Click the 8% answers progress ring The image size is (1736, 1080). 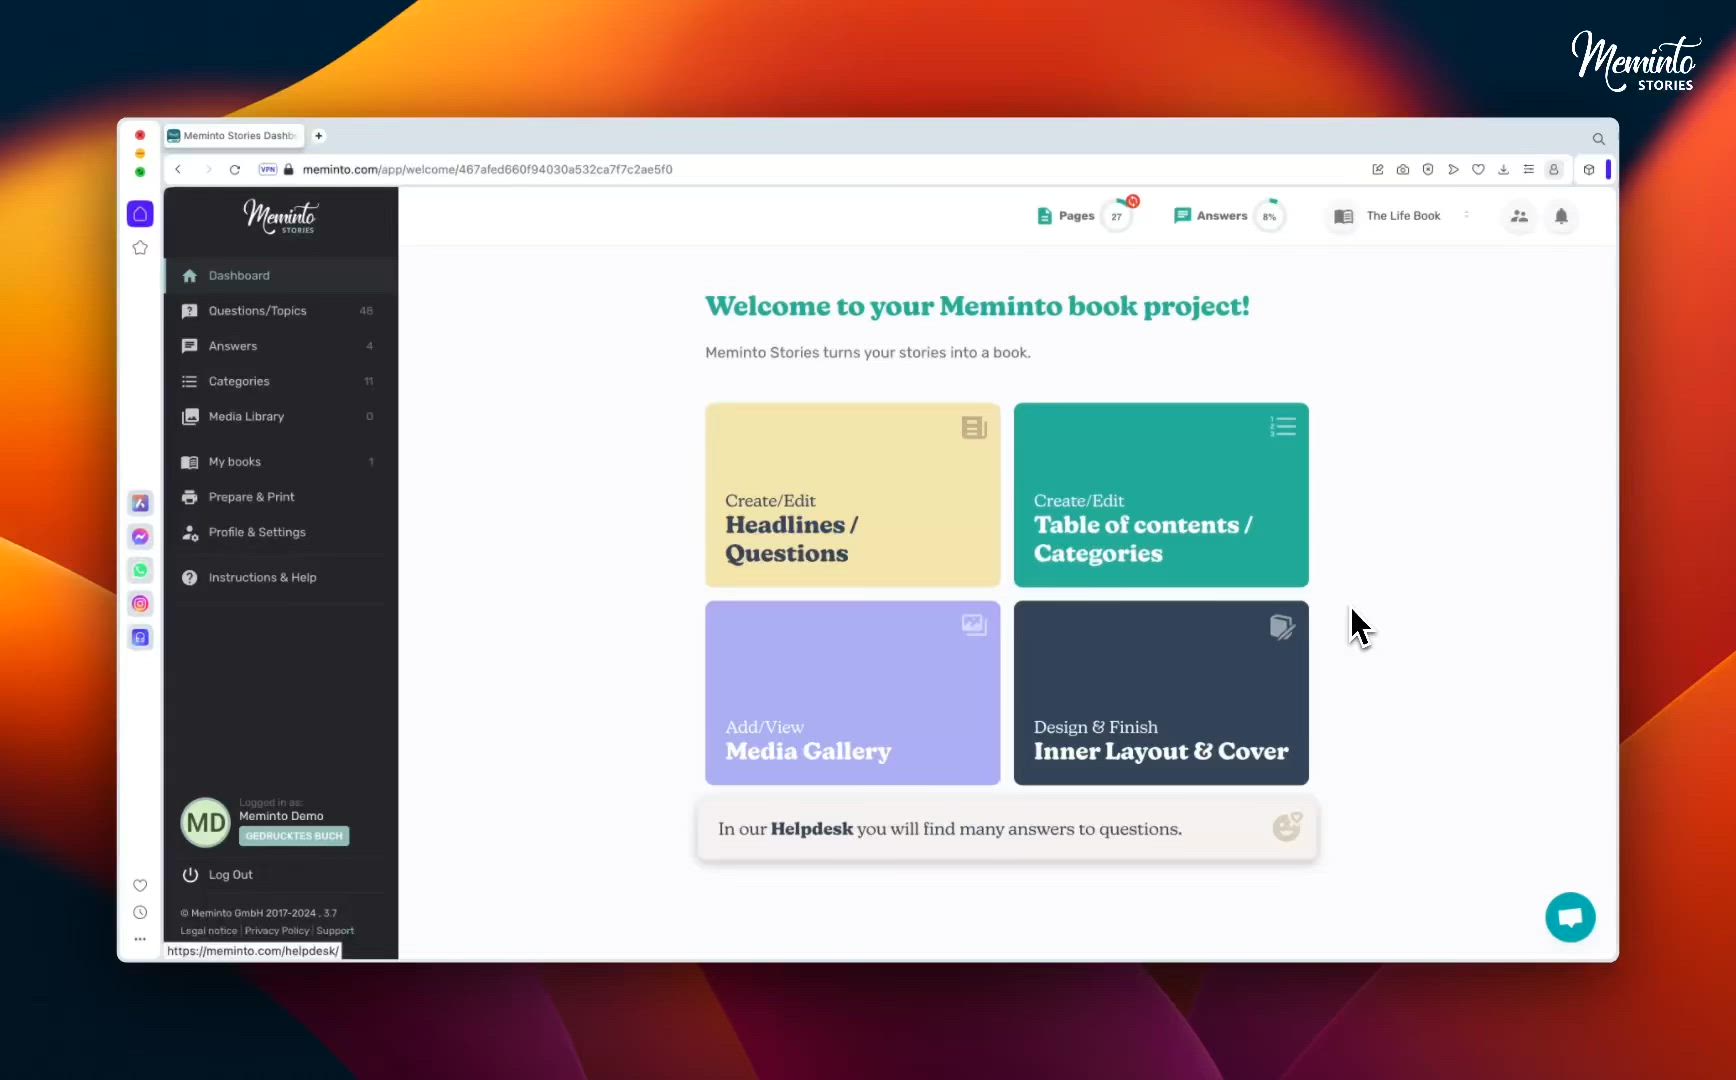pos(1270,216)
